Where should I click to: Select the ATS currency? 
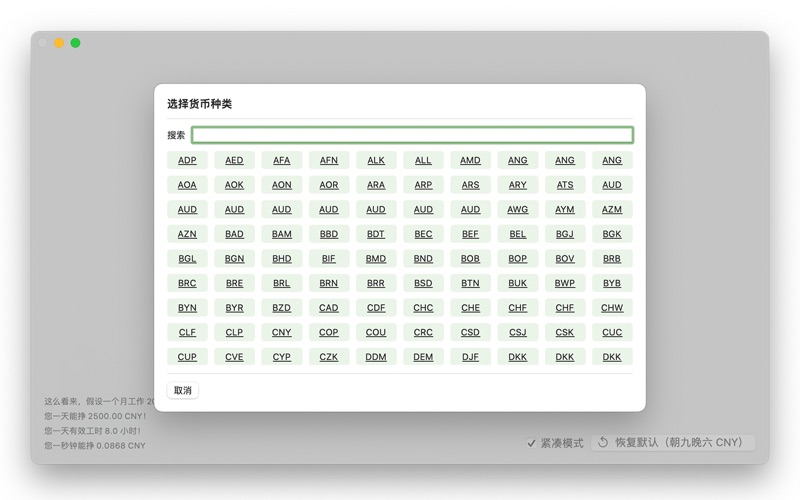tap(565, 185)
